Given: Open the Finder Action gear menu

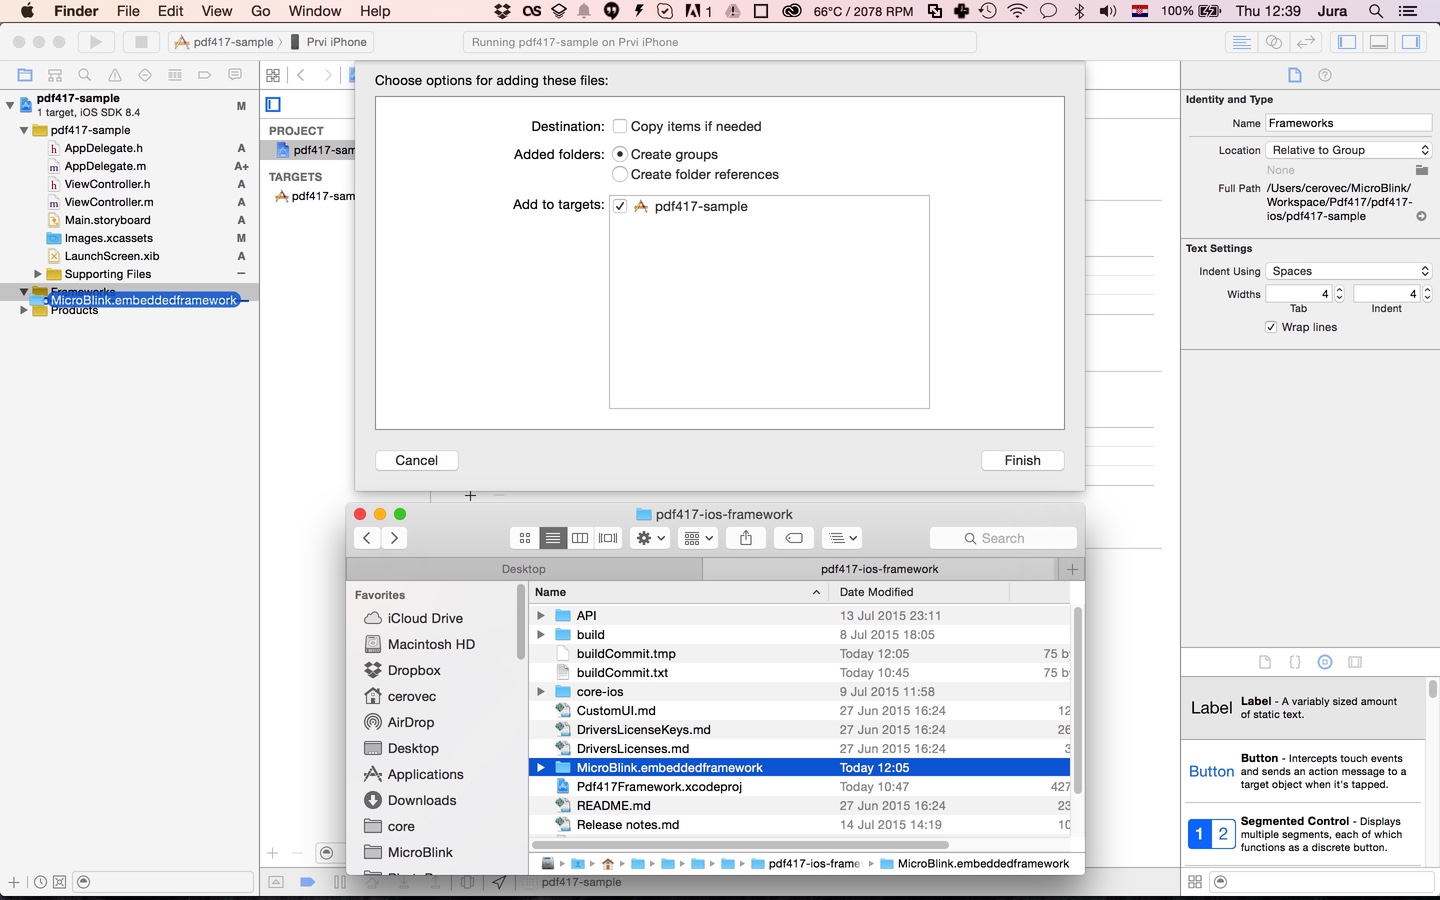Looking at the screenshot, I should tap(650, 538).
